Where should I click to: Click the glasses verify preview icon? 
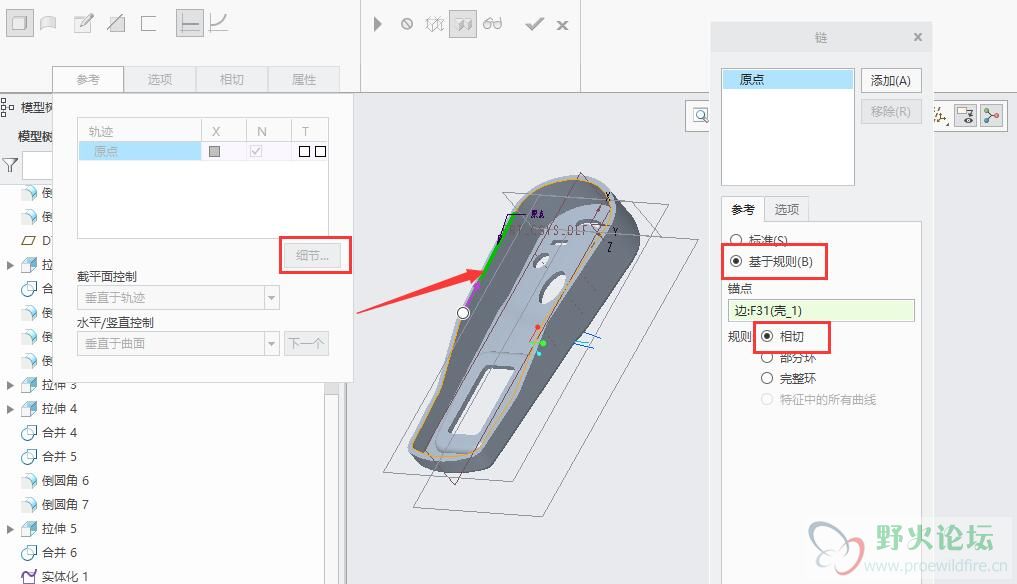(x=492, y=25)
